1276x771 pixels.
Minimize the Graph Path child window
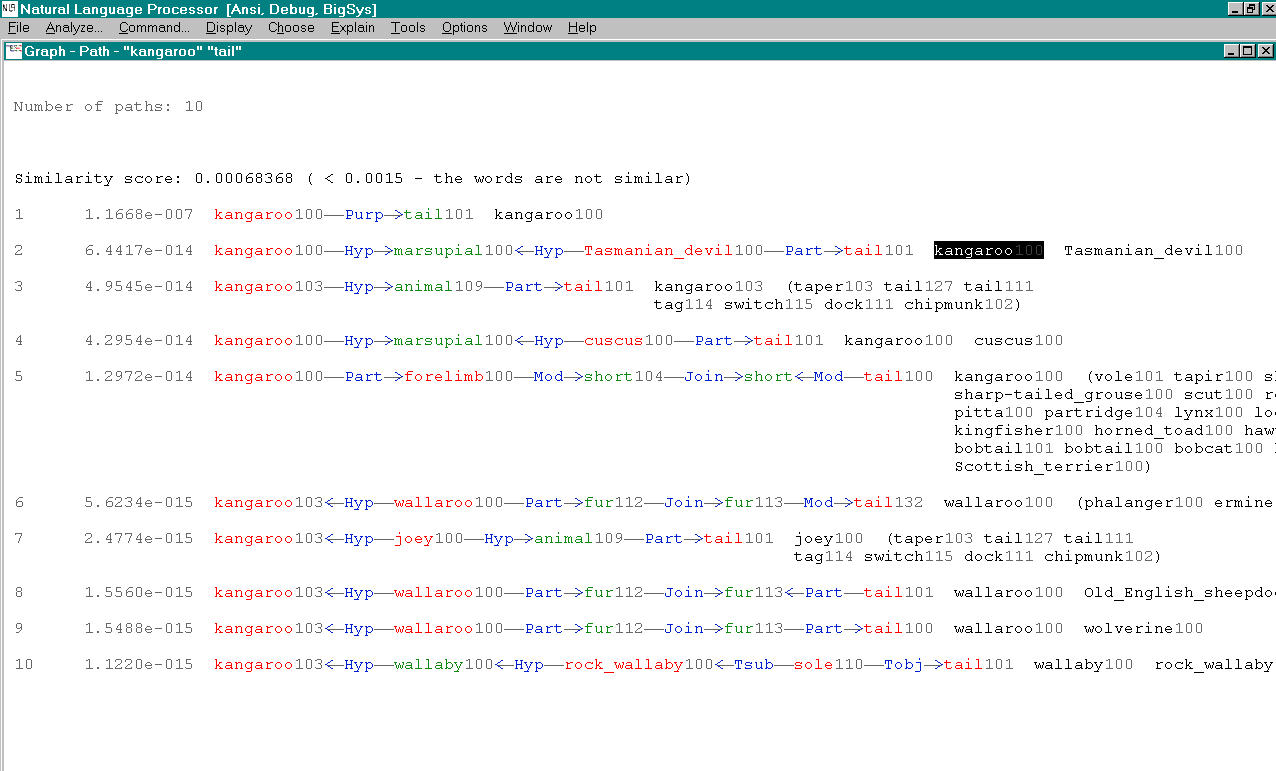point(1230,50)
